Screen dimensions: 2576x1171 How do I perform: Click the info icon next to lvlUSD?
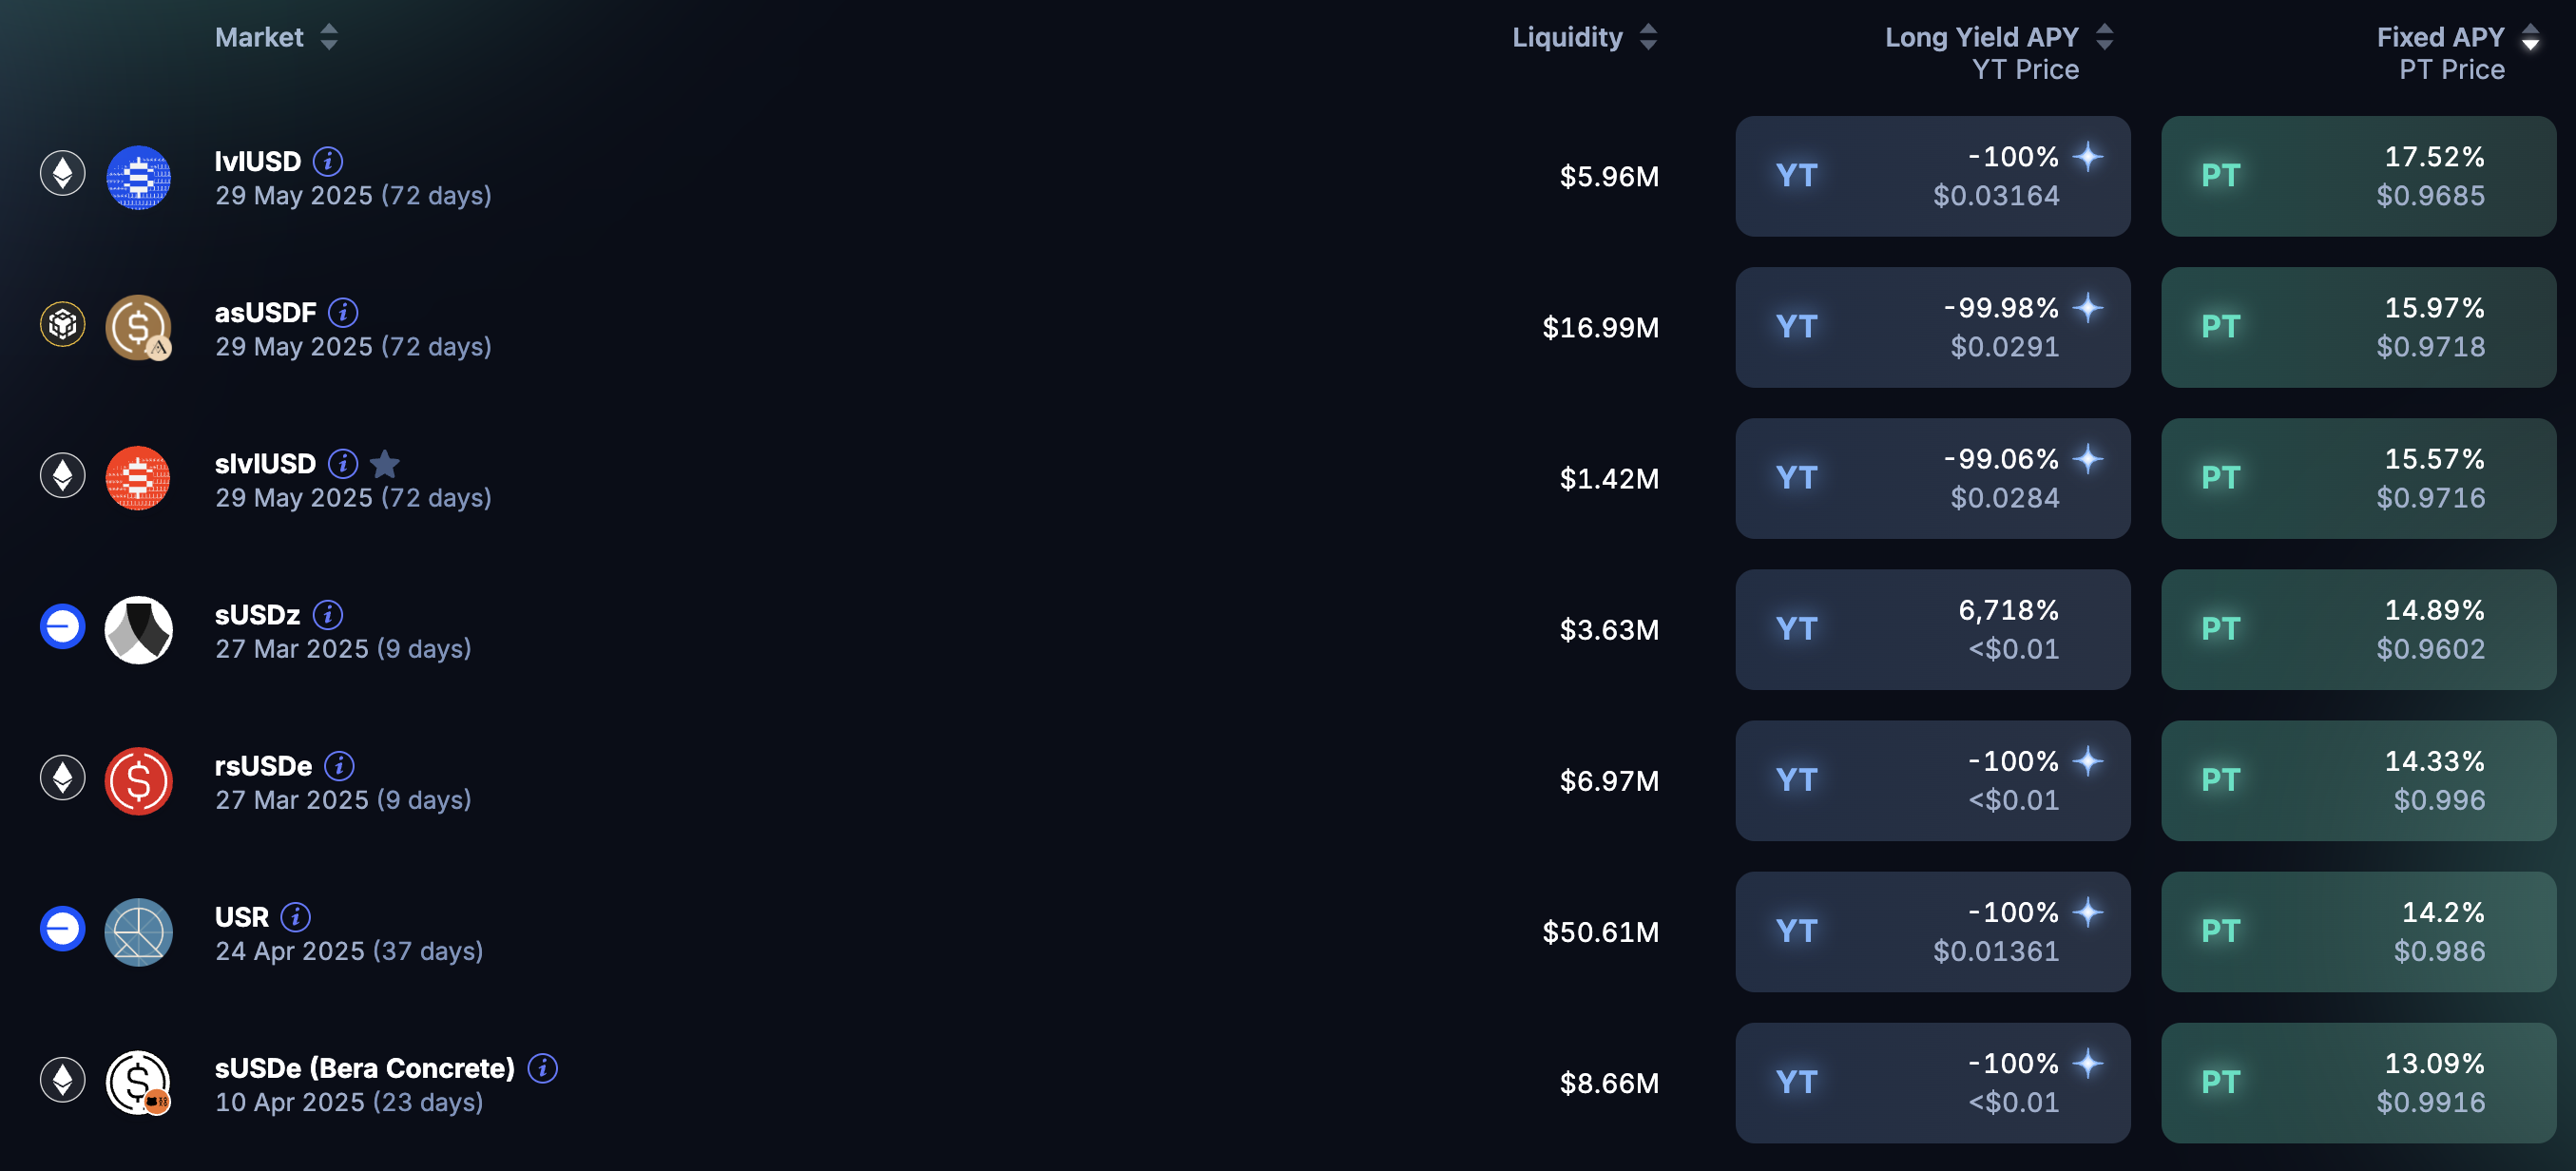tap(328, 161)
